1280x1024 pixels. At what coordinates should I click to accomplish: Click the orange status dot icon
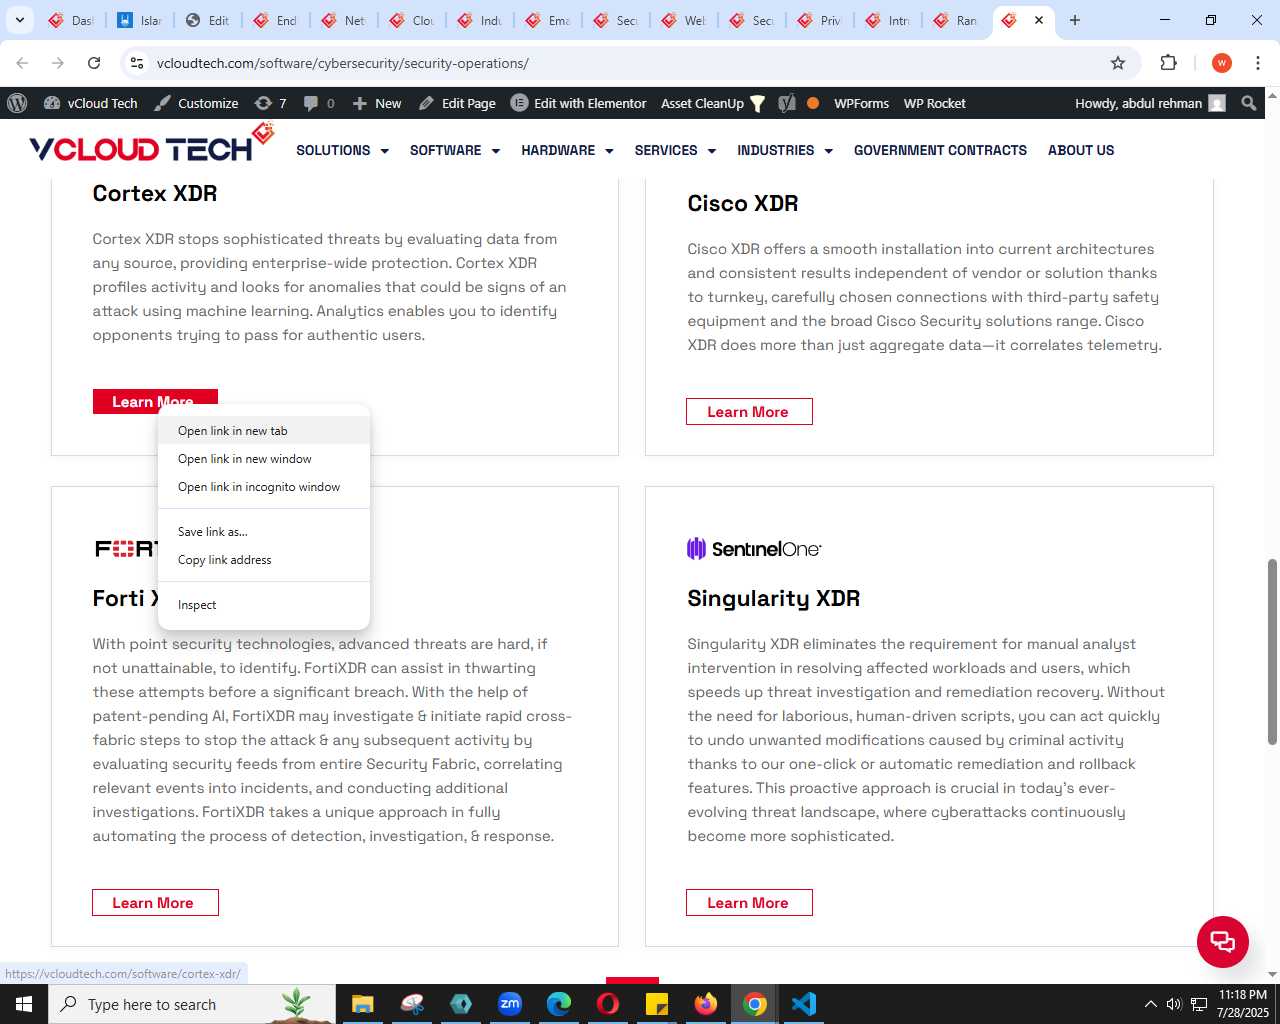pos(813,103)
